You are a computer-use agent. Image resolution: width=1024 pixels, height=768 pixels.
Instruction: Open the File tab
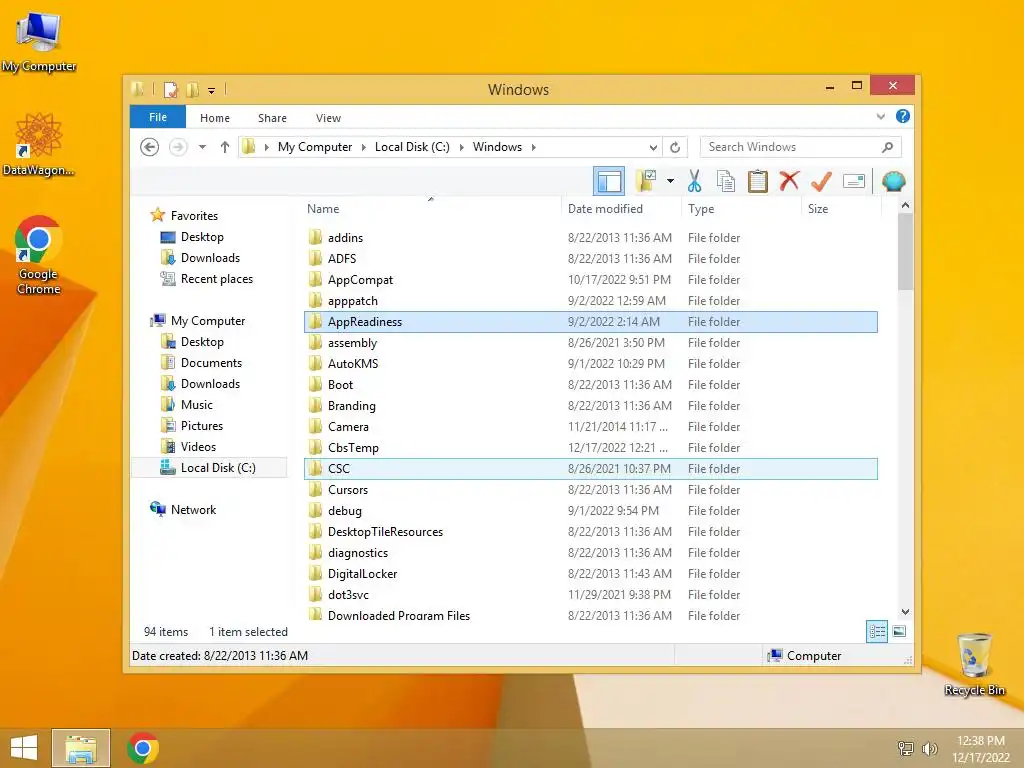157,117
